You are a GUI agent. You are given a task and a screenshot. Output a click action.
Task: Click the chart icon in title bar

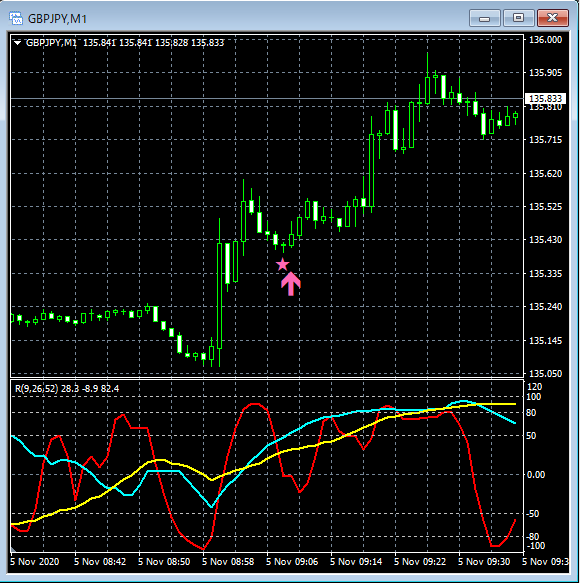(16, 18)
